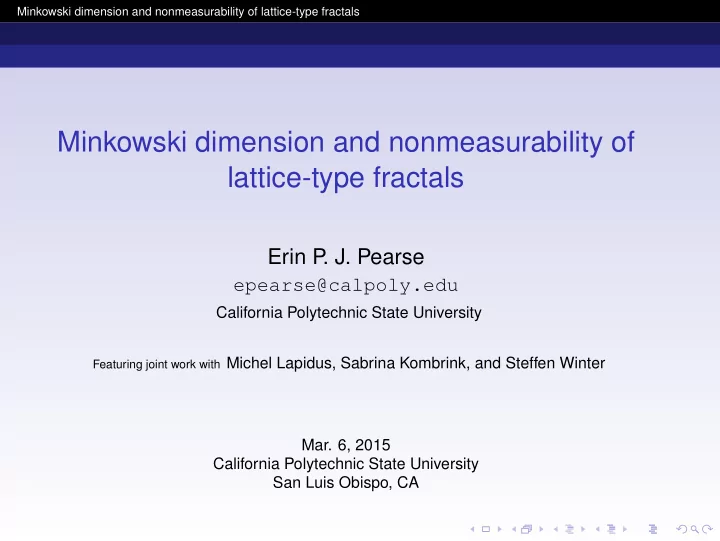The width and height of the screenshot is (720, 541).
Task: Click the stacked frames icon
Action: pos(526,529)
